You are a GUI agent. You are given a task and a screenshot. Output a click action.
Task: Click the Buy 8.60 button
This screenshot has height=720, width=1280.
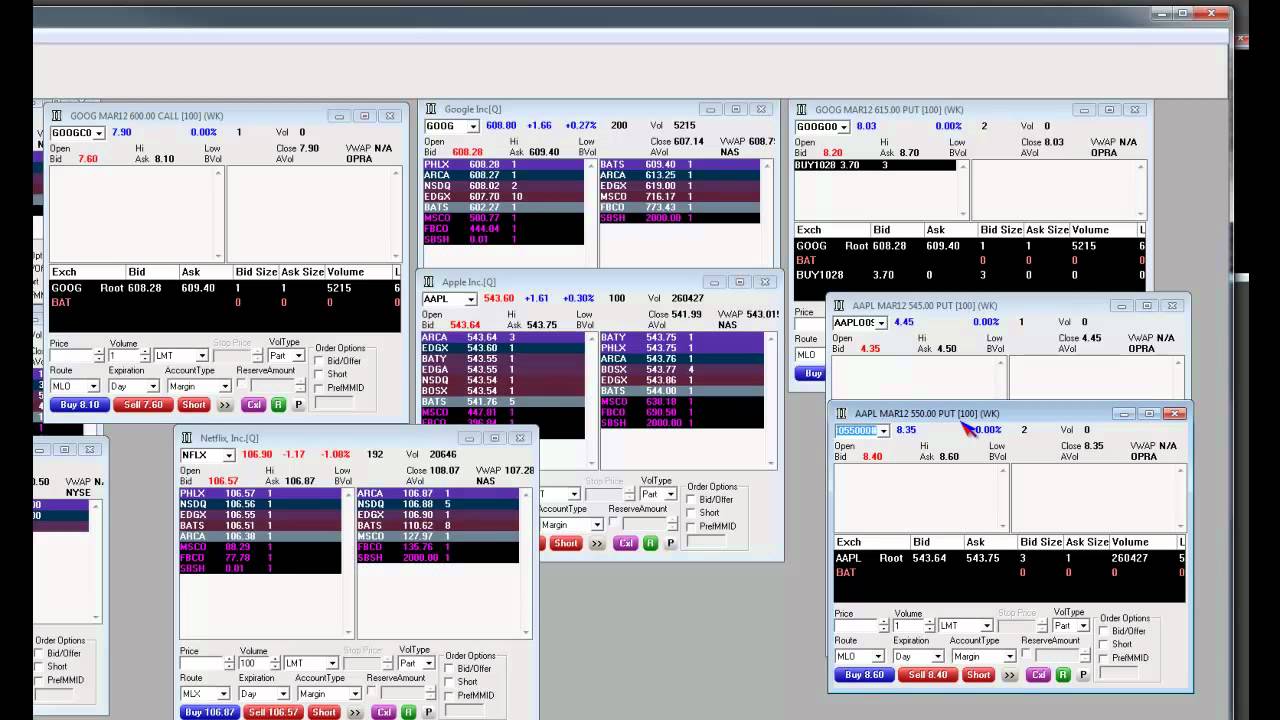[x=865, y=675]
